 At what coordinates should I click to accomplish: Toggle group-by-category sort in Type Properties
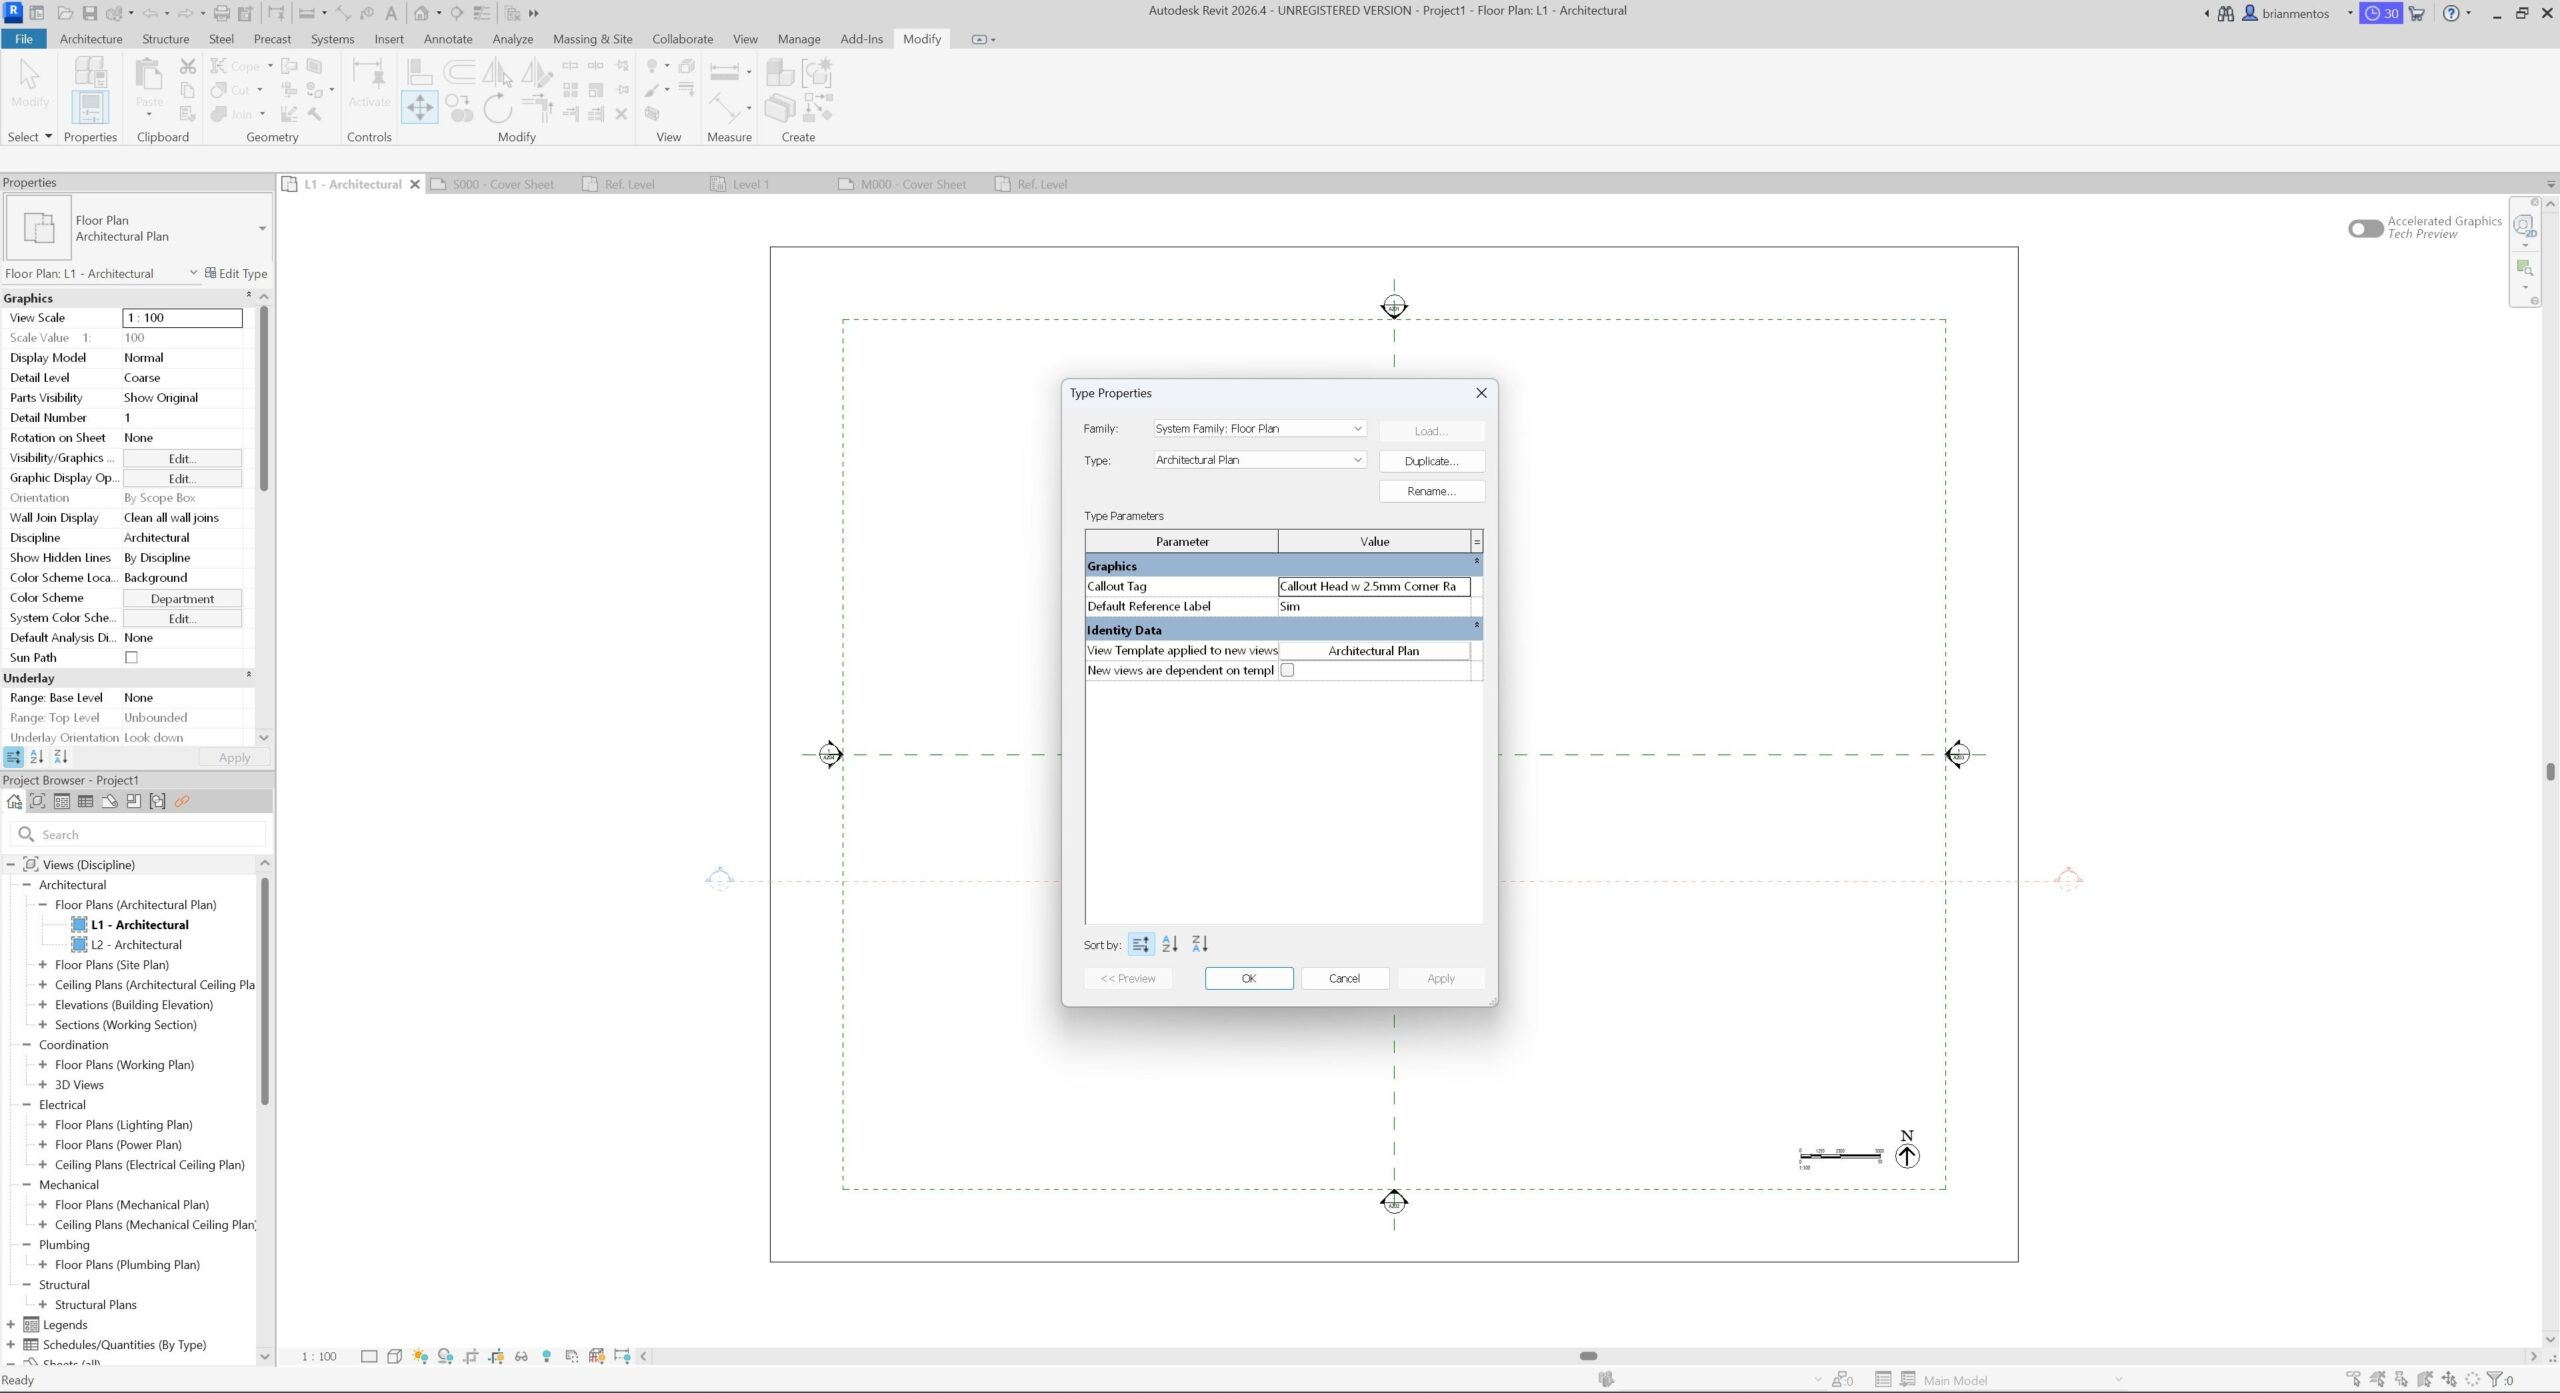(1140, 944)
